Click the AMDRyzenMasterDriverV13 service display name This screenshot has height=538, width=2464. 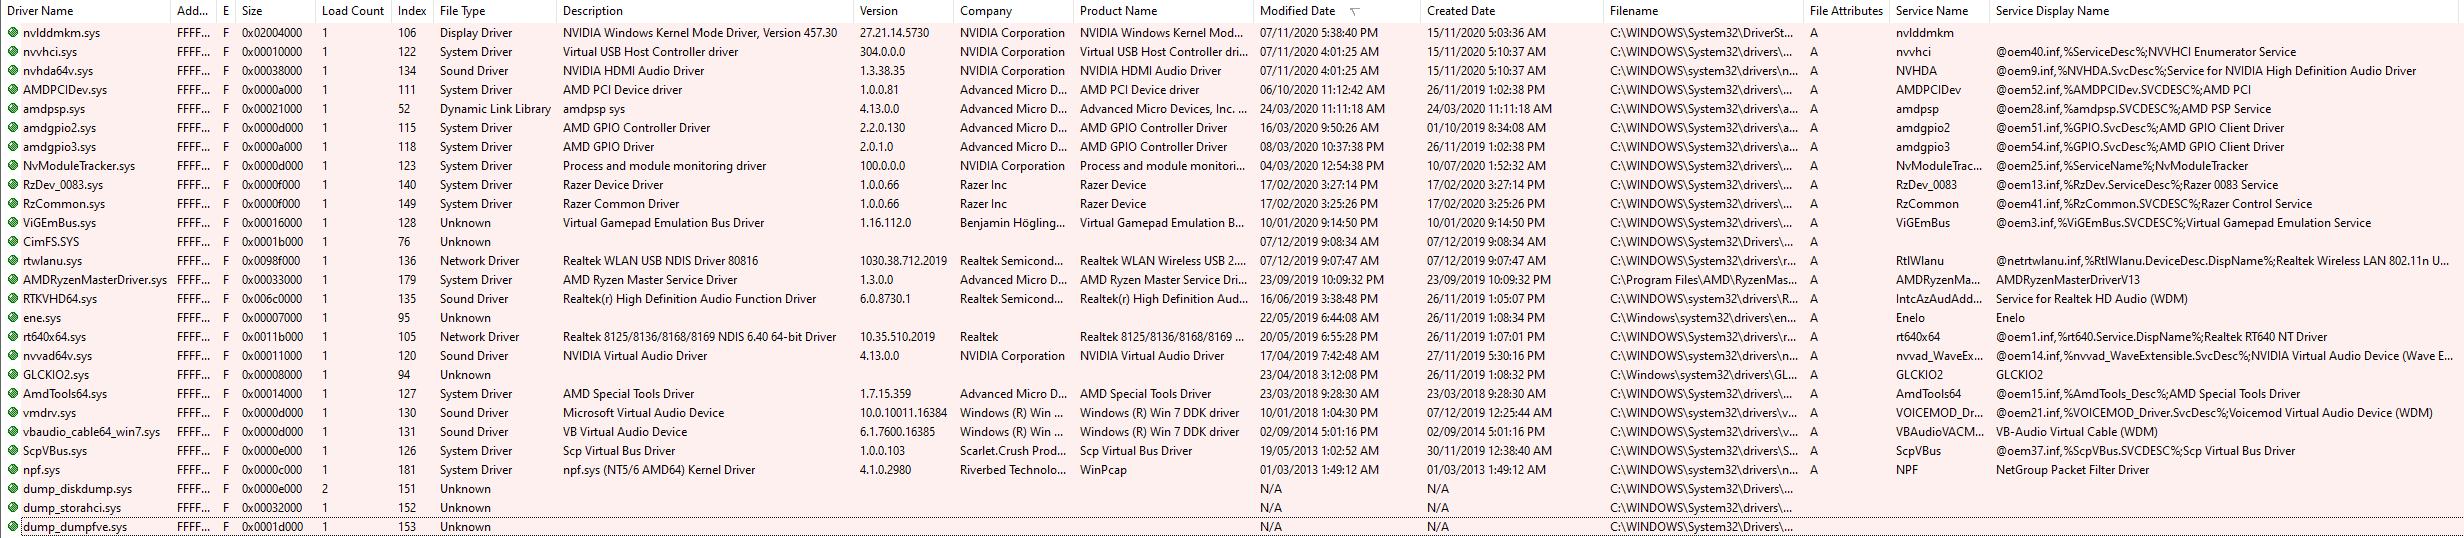click(2066, 280)
